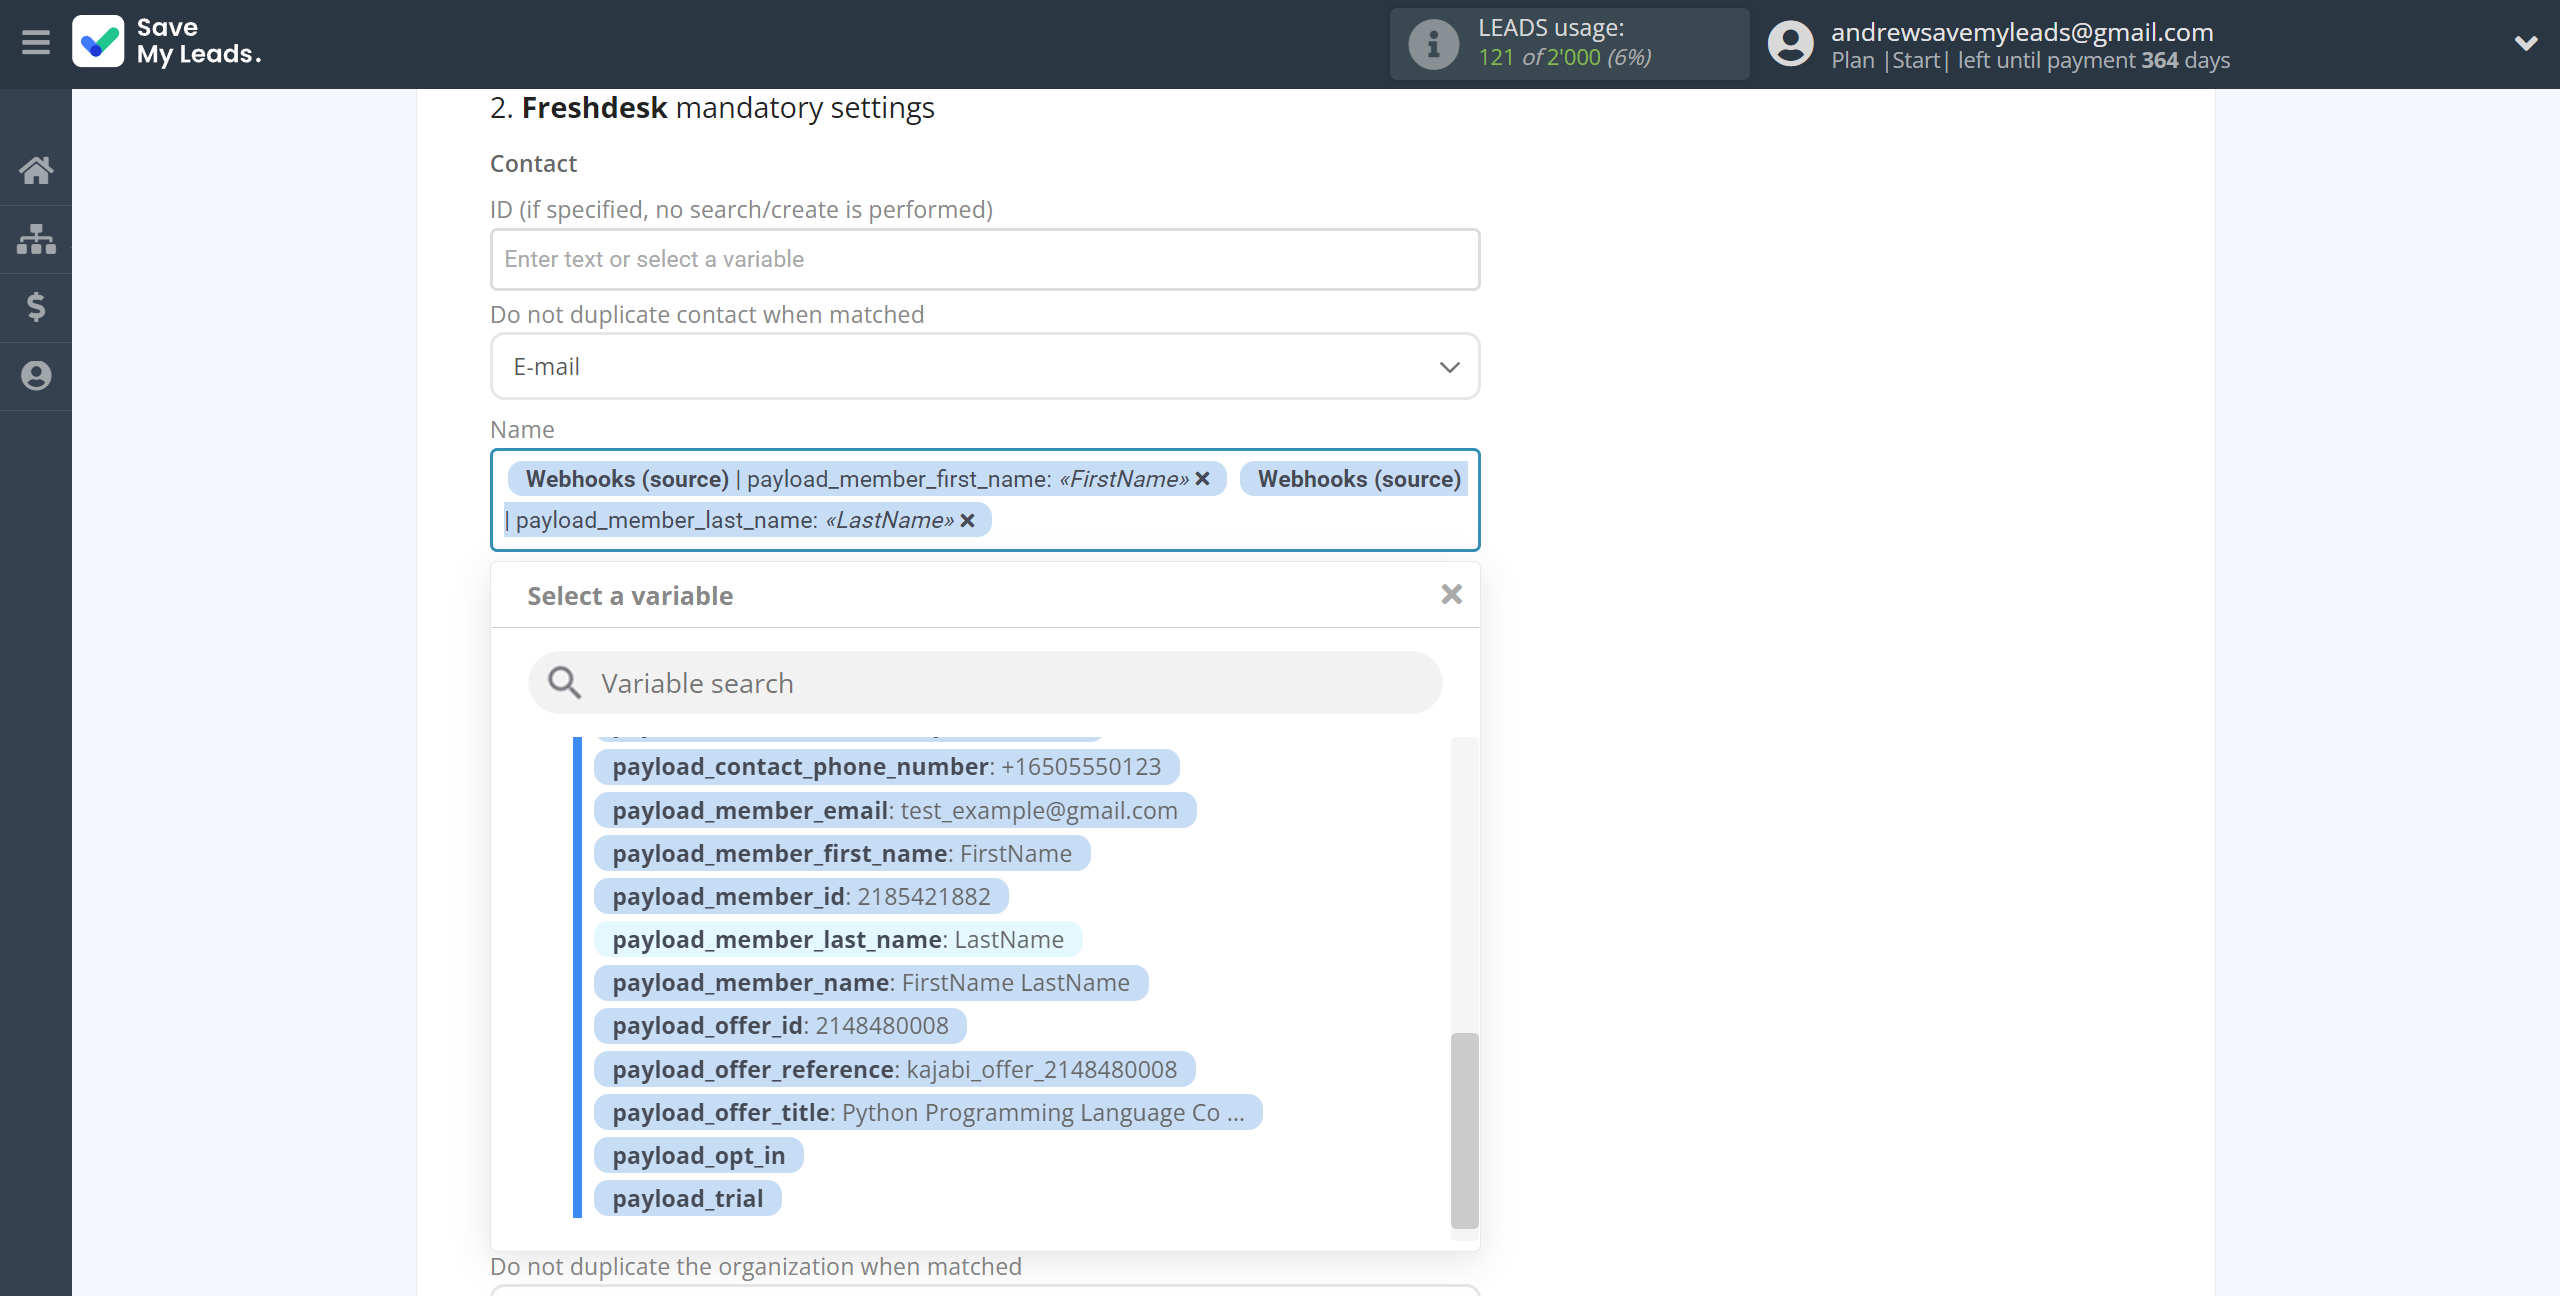This screenshot has width=2560, height=1296.
Task: Click the LEADS usage info icon
Action: point(1433,44)
